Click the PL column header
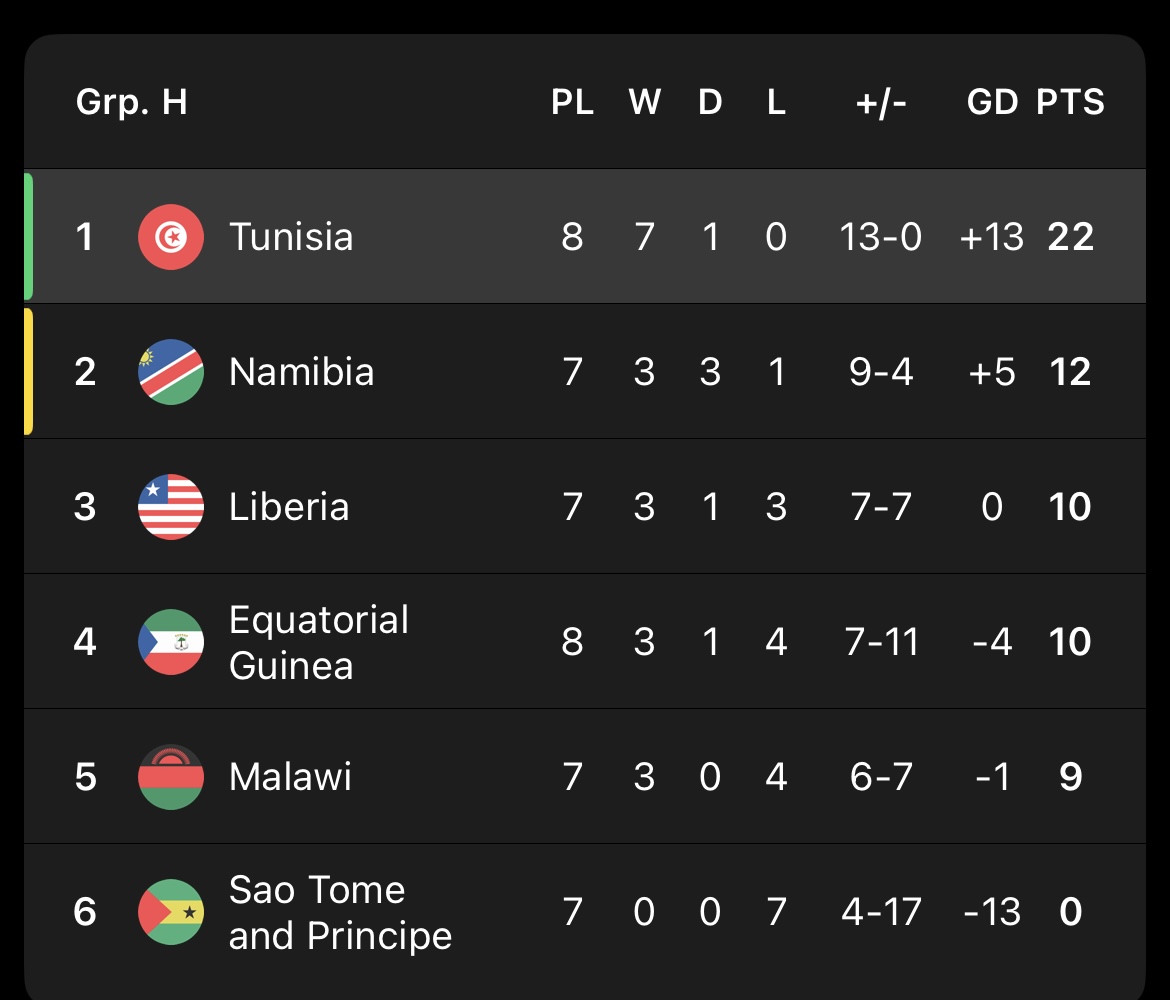 coord(572,102)
